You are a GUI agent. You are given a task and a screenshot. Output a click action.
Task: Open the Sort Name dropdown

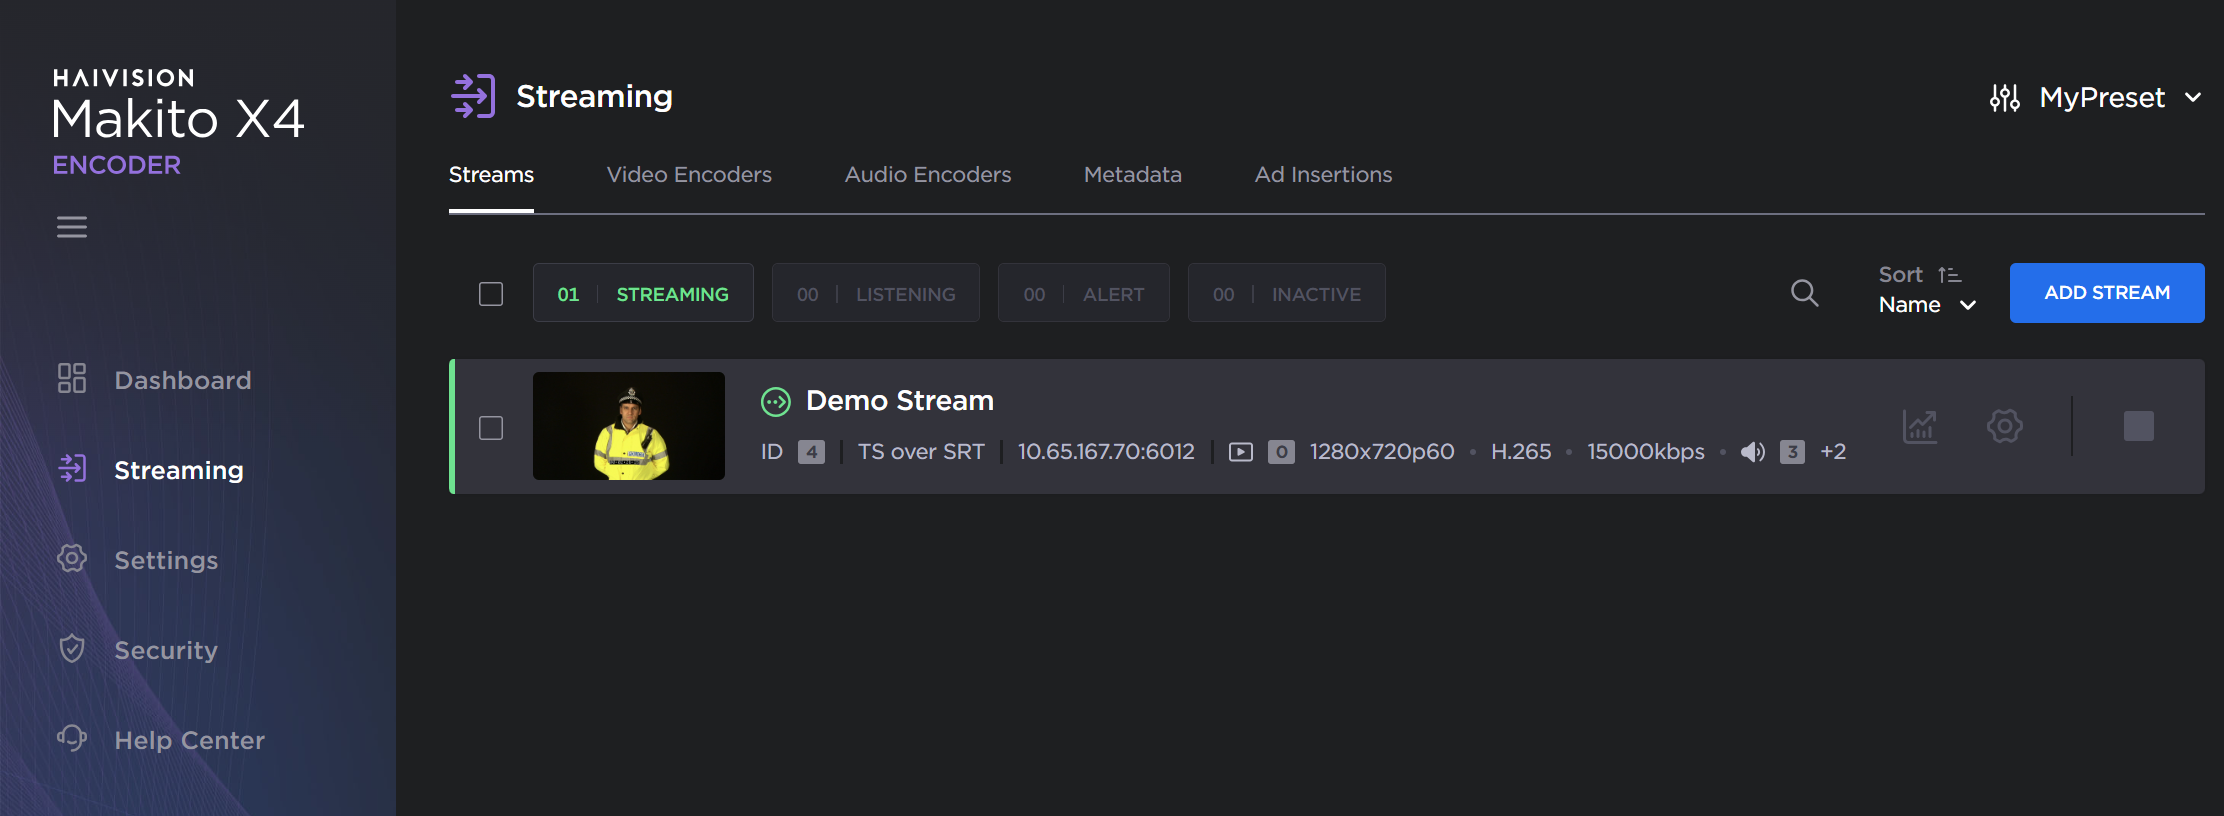1927,305
